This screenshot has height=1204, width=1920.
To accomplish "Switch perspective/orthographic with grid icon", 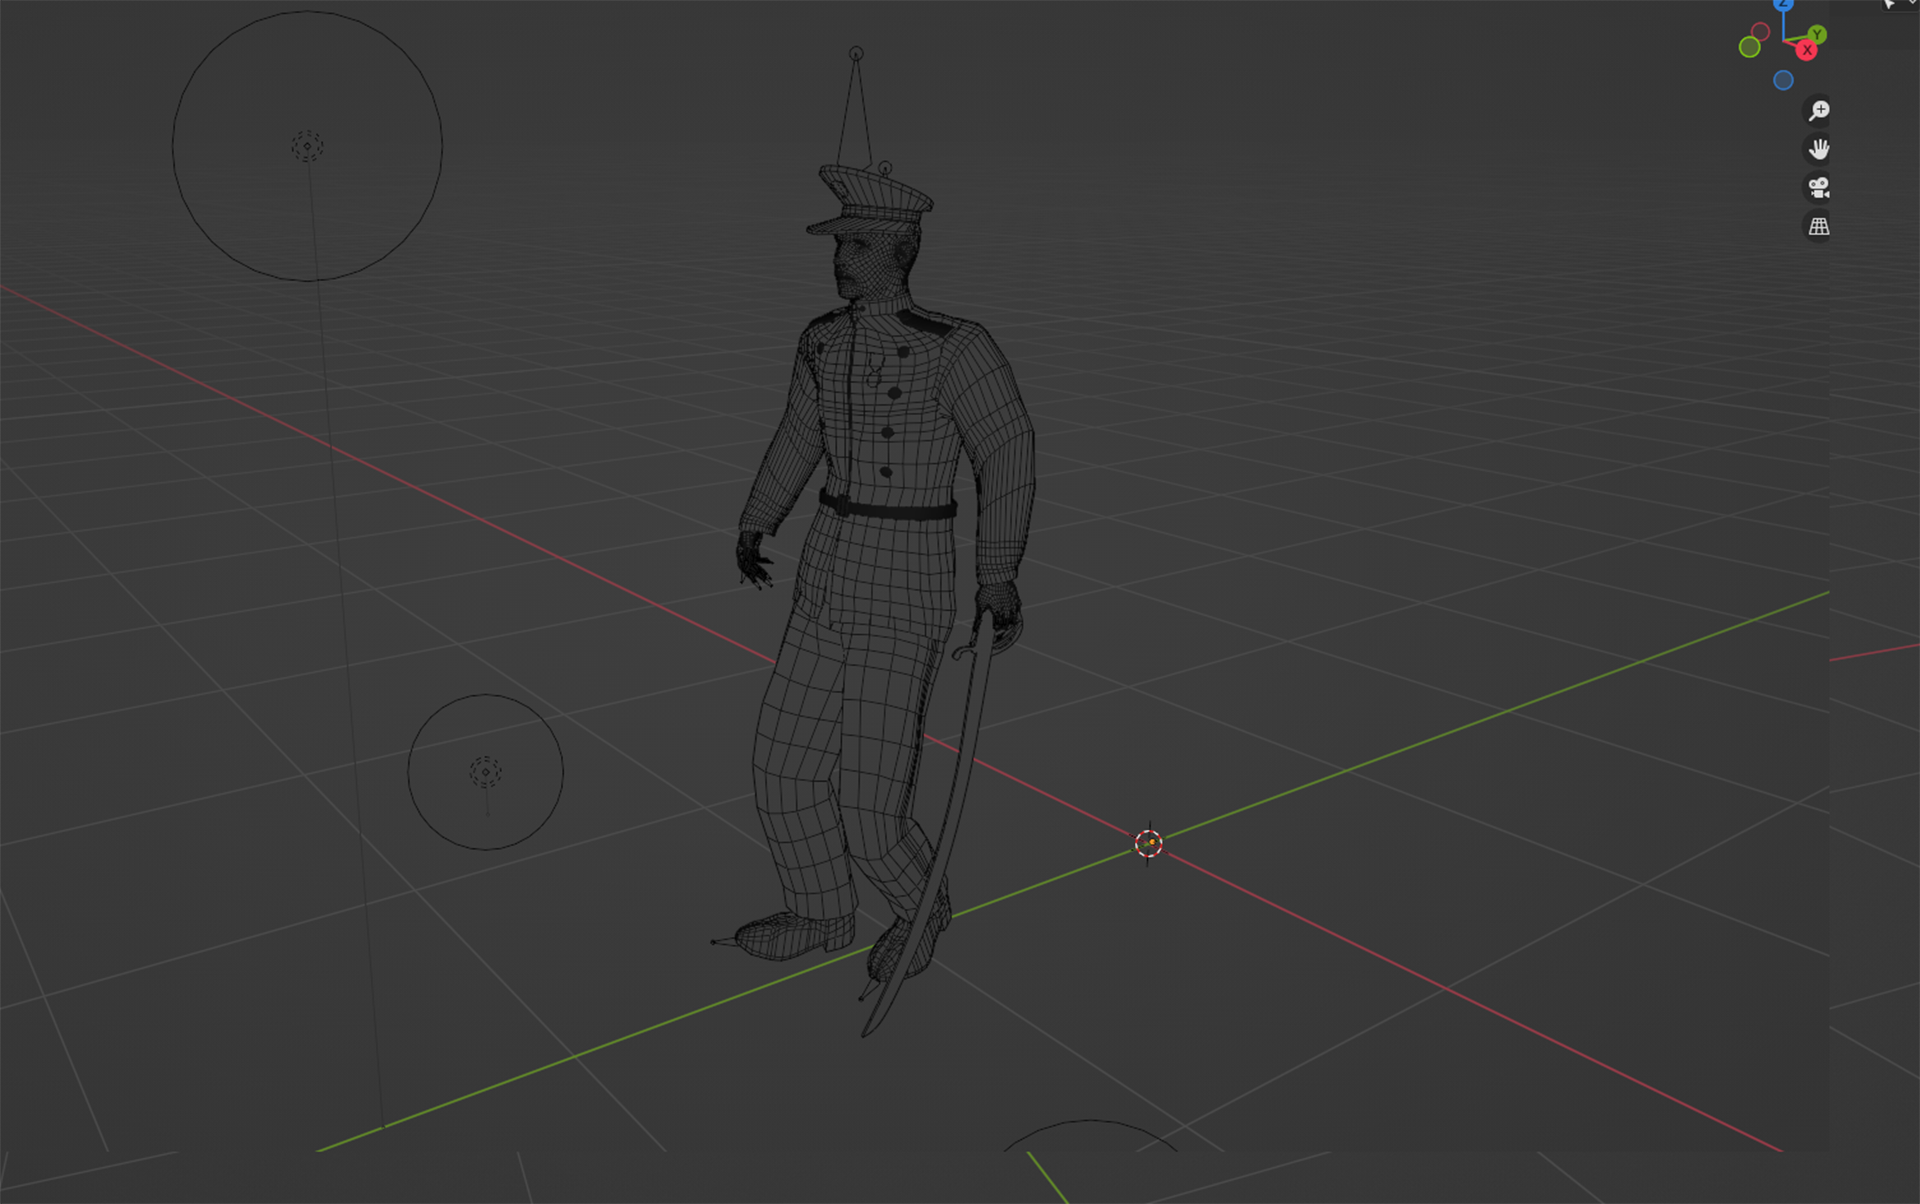I will coord(1818,227).
